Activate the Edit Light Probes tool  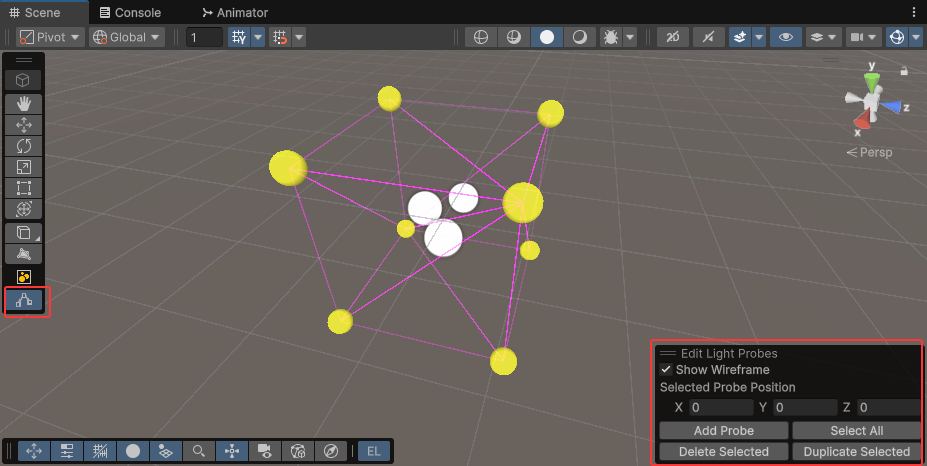24,300
